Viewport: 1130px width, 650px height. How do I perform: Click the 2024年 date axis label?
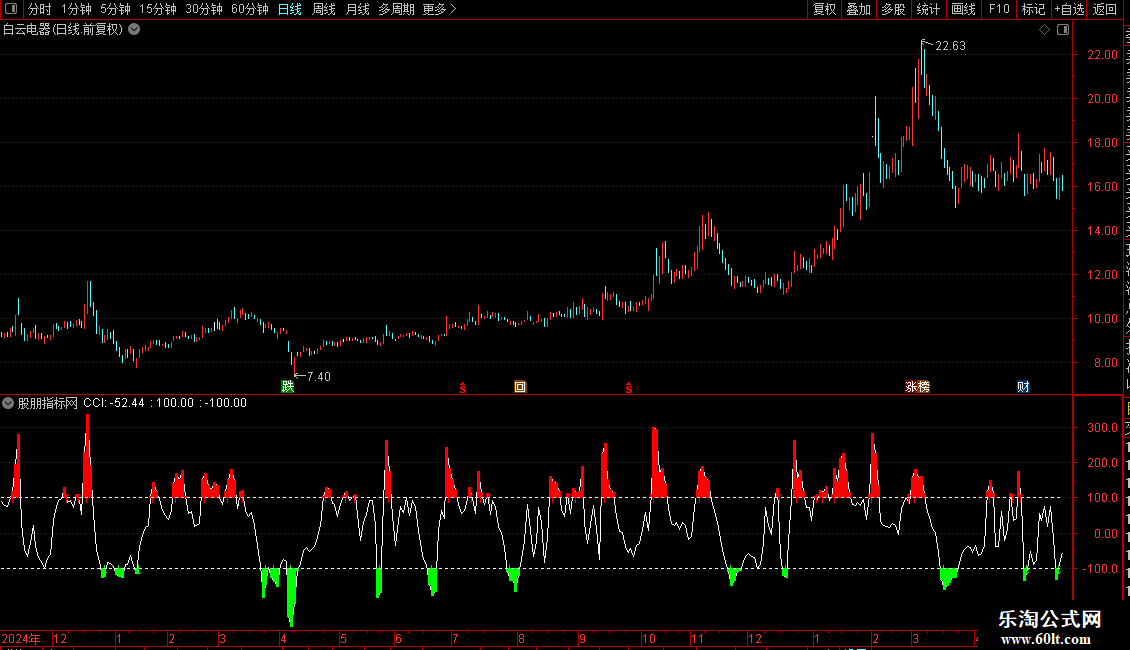pyautogui.click(x=21, y=638)
